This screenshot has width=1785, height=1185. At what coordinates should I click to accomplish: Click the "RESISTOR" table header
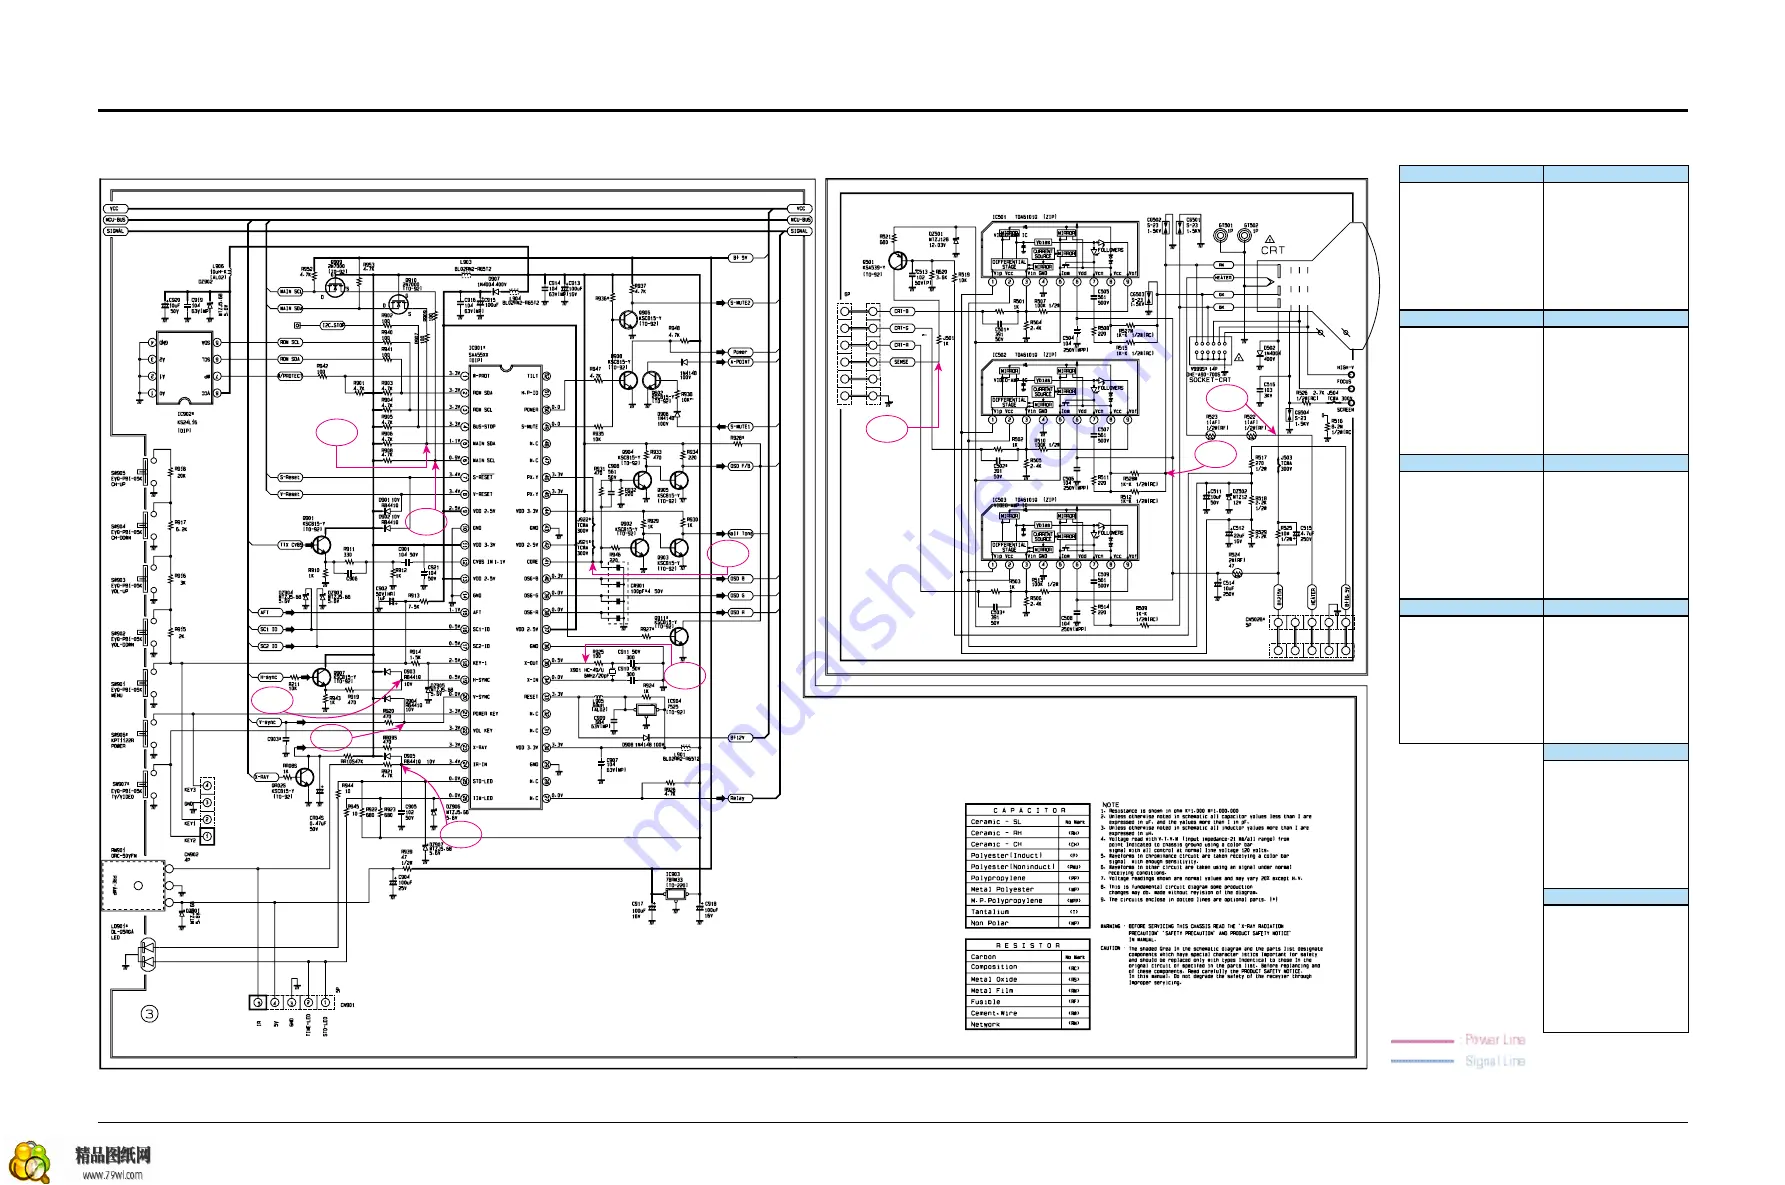pos(1028,945)
